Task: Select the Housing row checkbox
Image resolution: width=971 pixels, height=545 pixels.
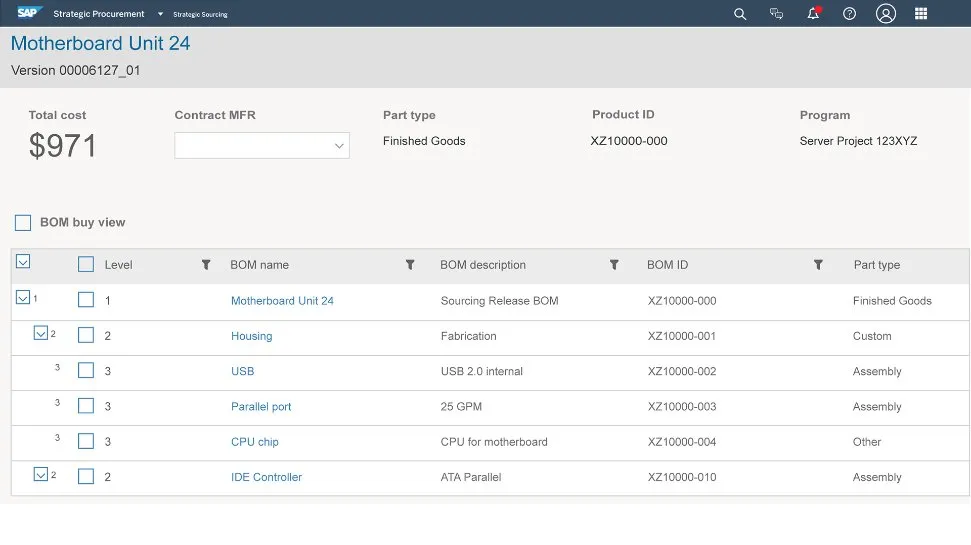Action: click(86, 336)
